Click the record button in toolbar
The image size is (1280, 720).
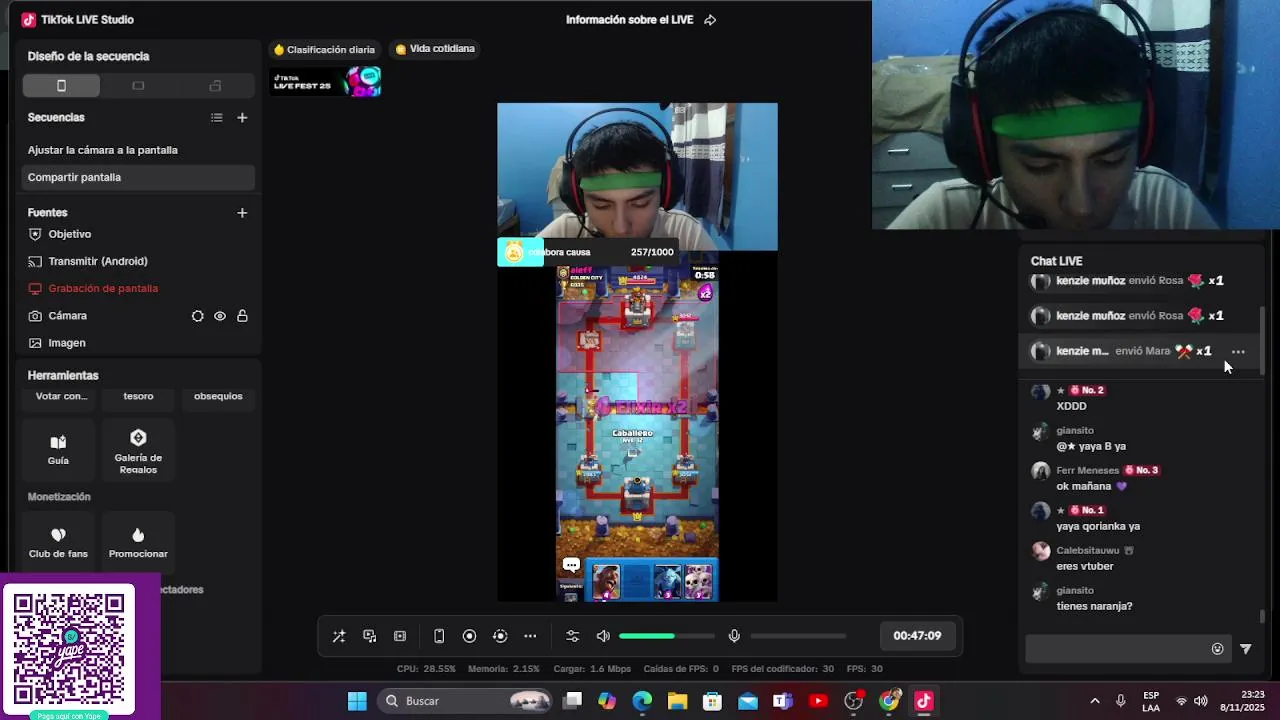click(469, 636)
